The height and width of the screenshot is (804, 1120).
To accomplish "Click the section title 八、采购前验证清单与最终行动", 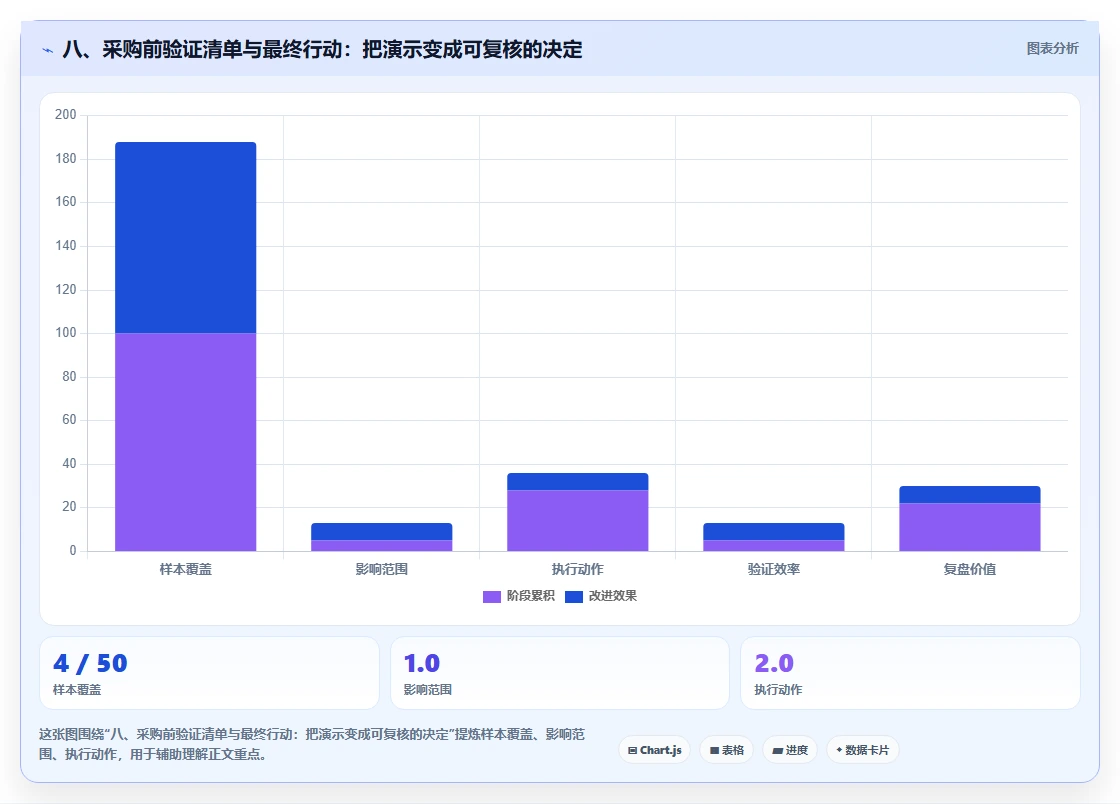I will (x=322, y=49).
